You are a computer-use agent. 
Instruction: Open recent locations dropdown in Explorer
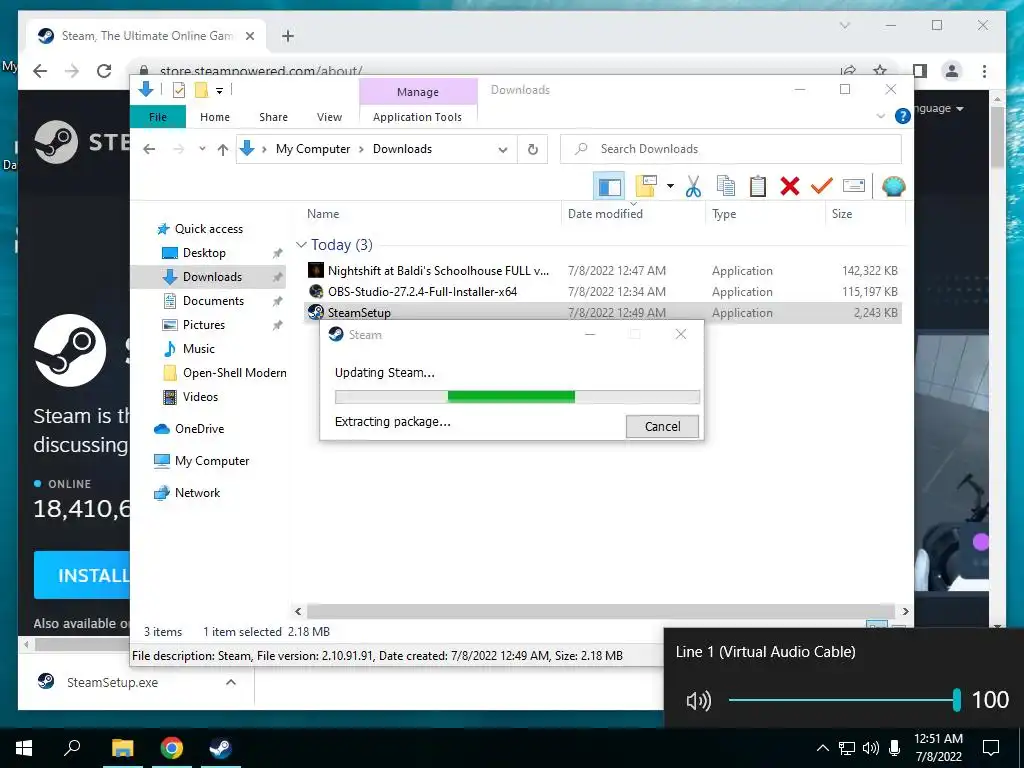click(x=202, y=149)
